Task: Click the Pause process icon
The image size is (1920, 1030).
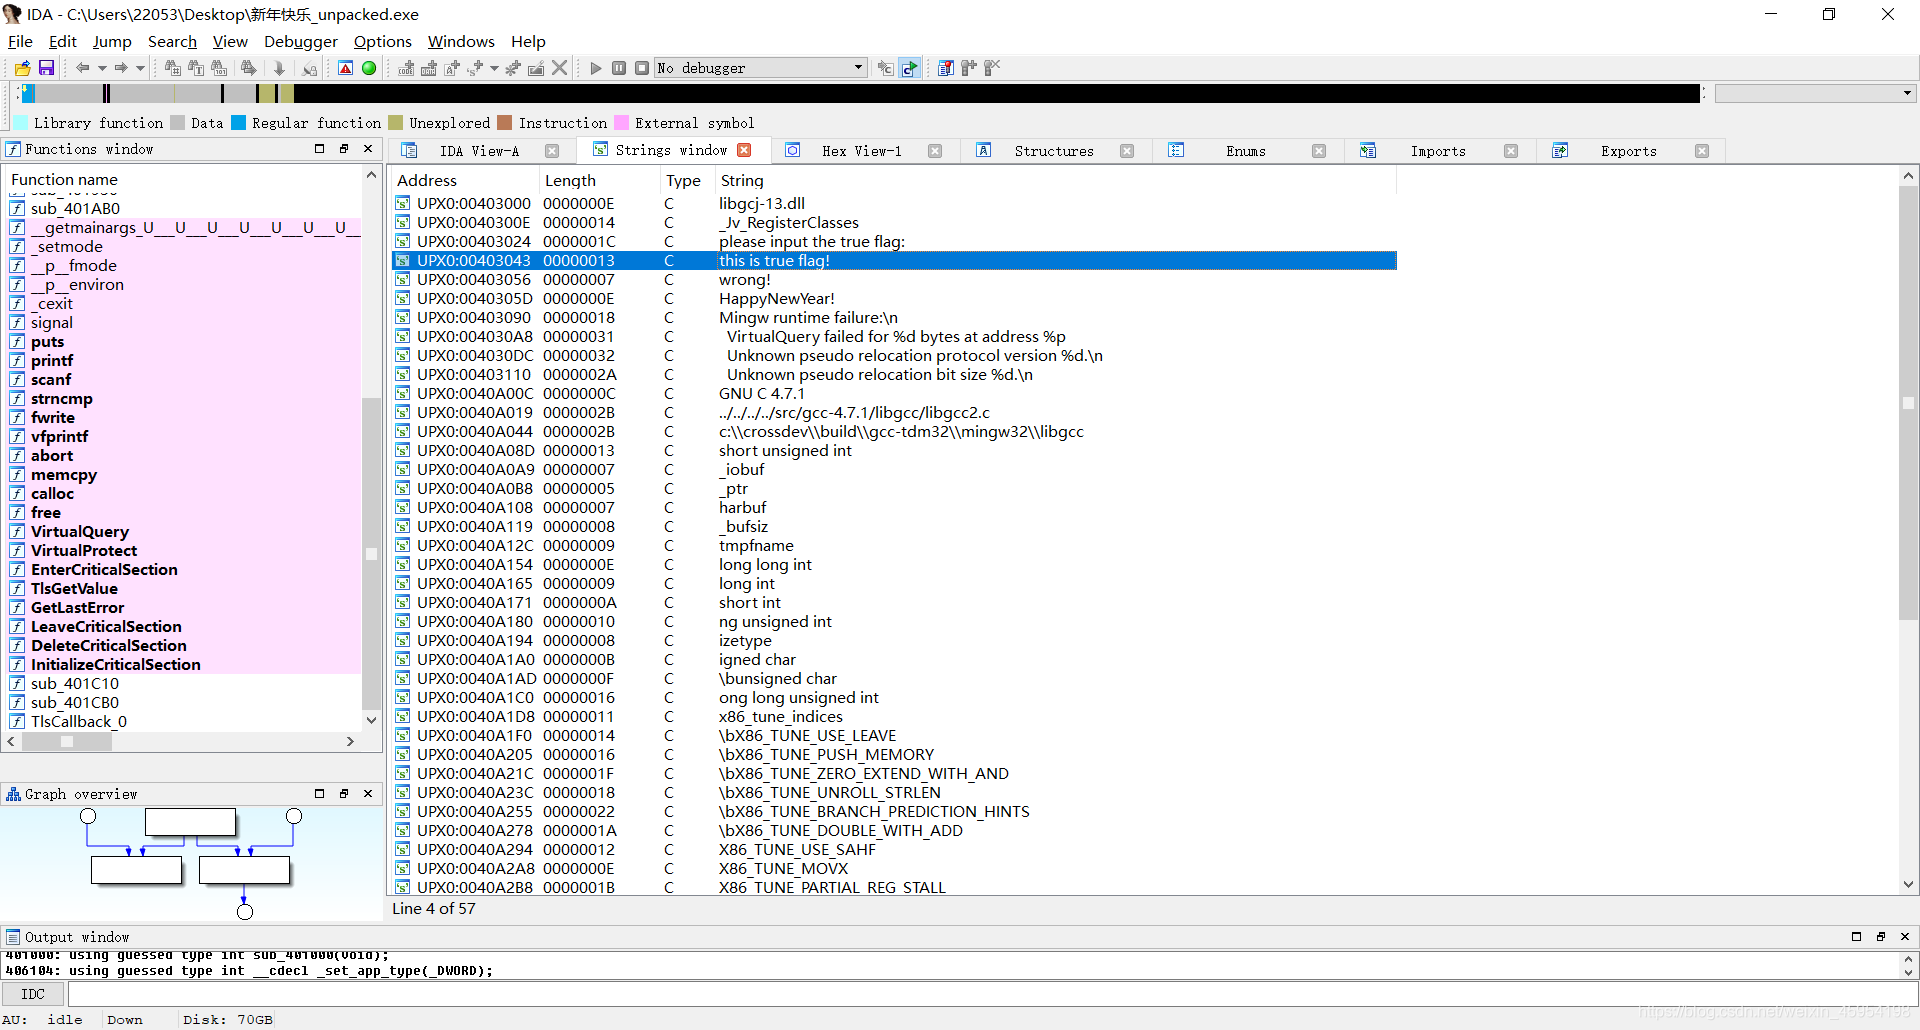Action: click(x=619, y=68)
